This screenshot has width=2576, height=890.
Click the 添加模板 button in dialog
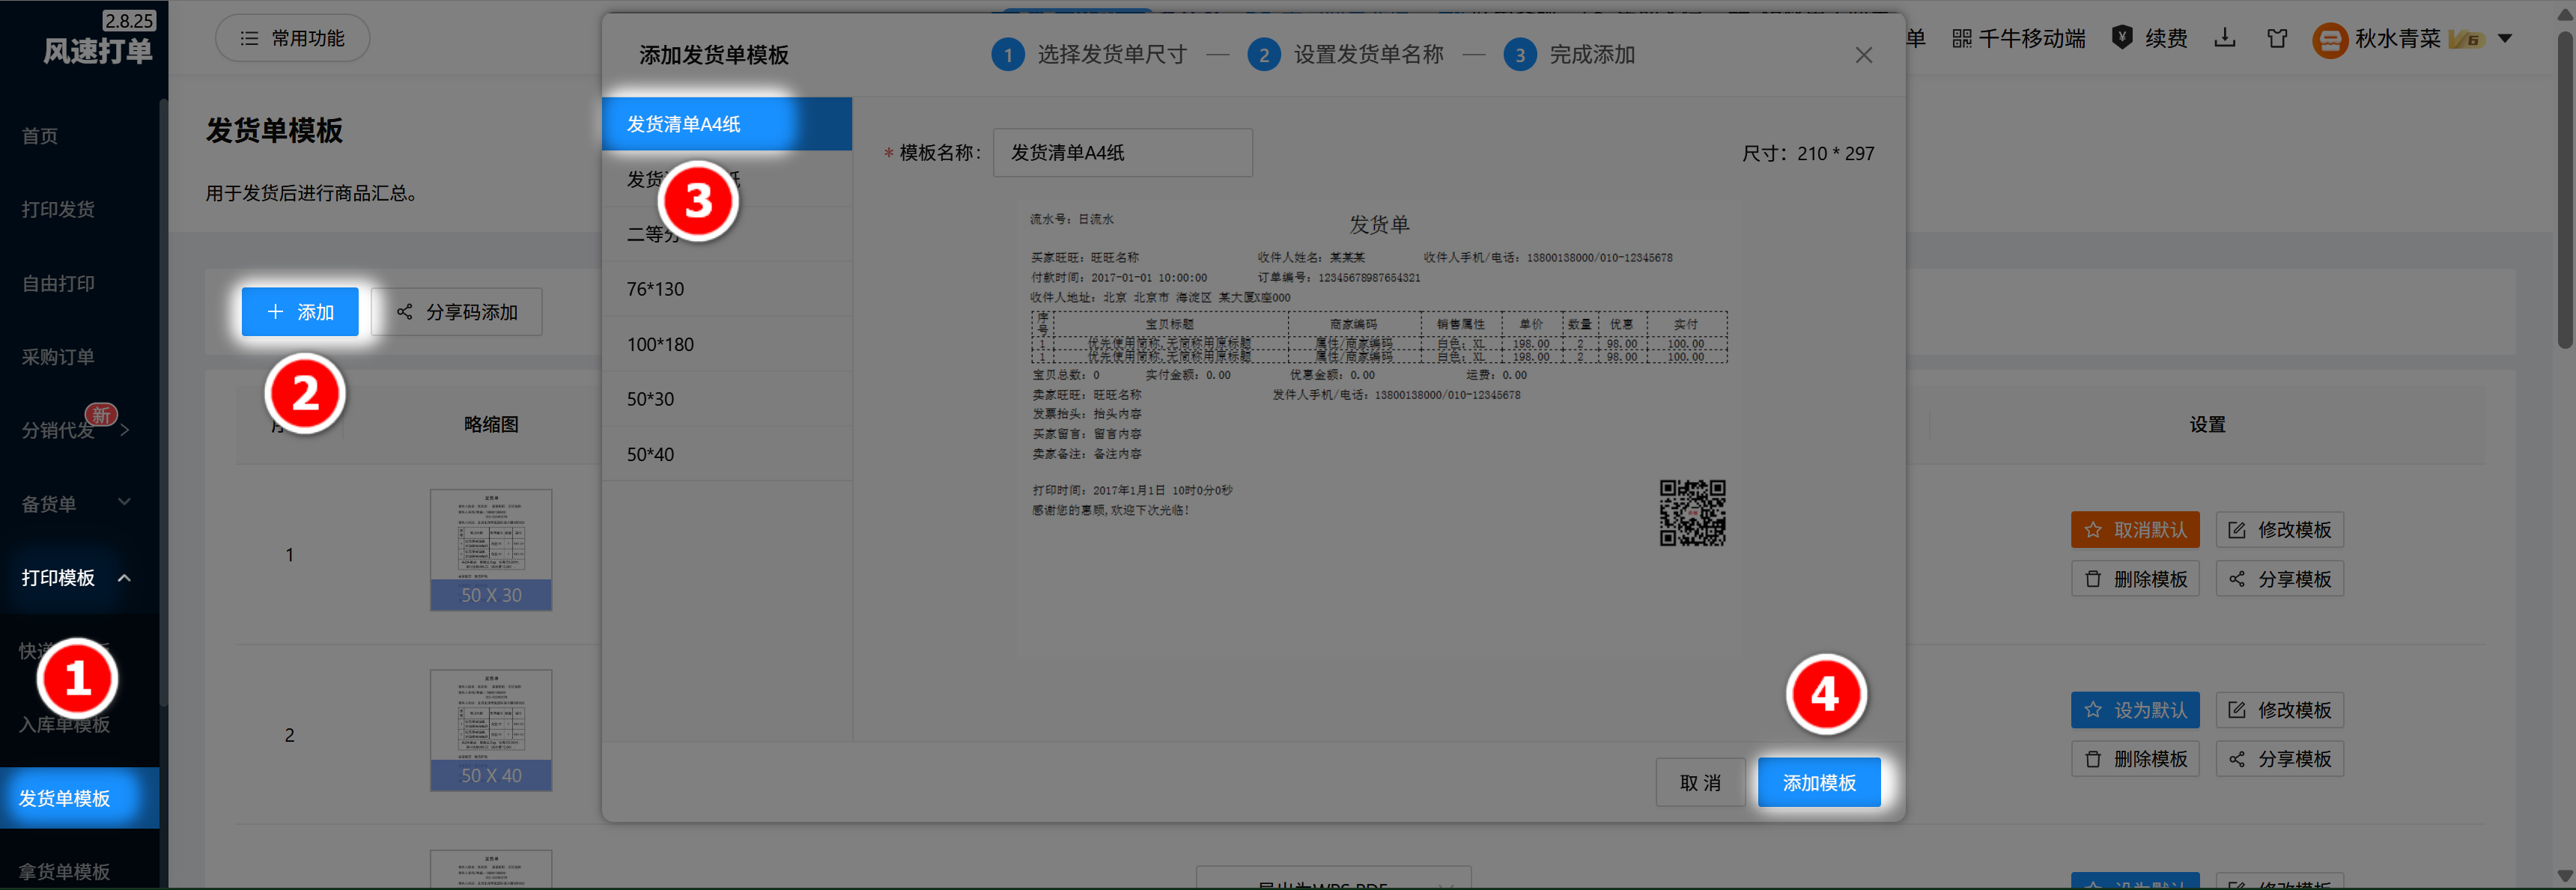(x=1818, y=782)
